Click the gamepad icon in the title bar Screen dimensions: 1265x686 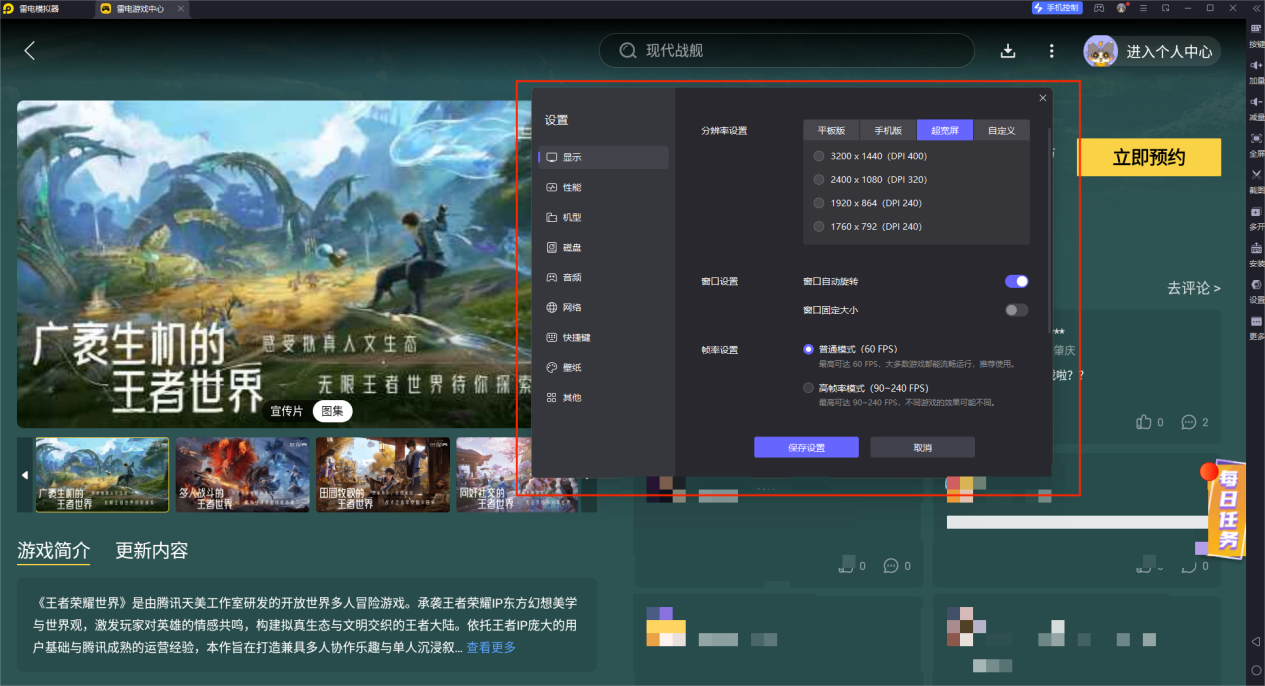pyautogui.click(x=1099, y=8)
